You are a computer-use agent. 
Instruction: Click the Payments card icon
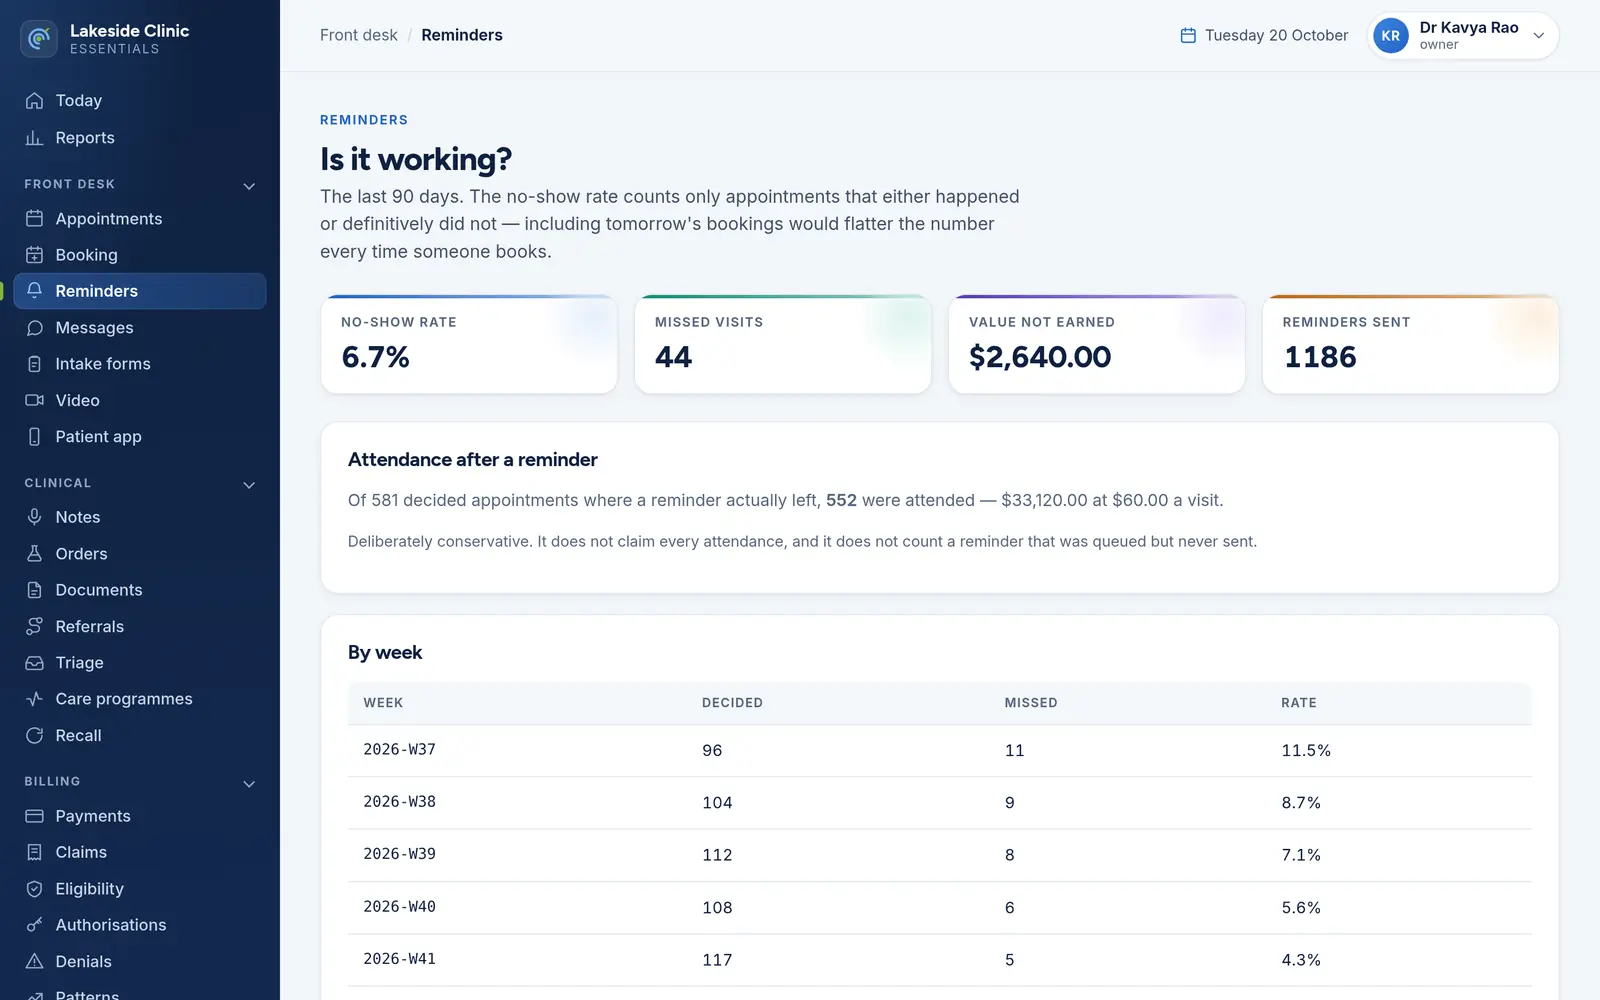pos(34,816)
